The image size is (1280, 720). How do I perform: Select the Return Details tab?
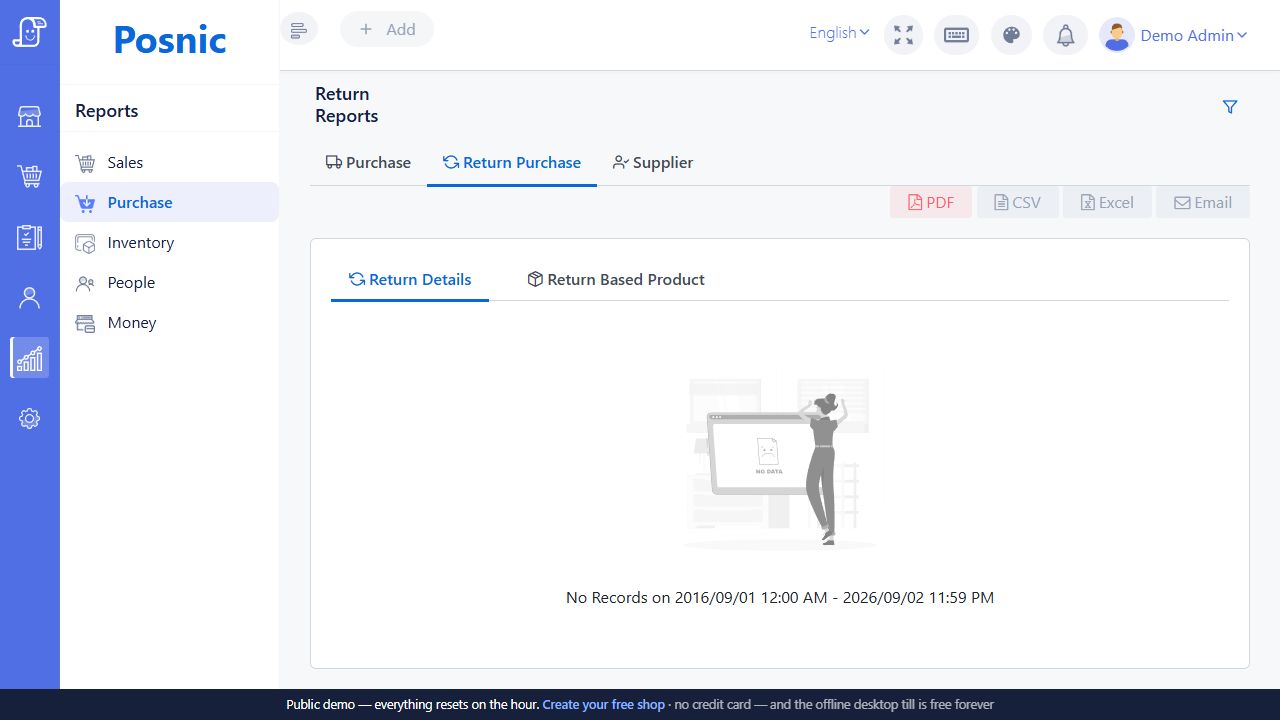[410, 279]
